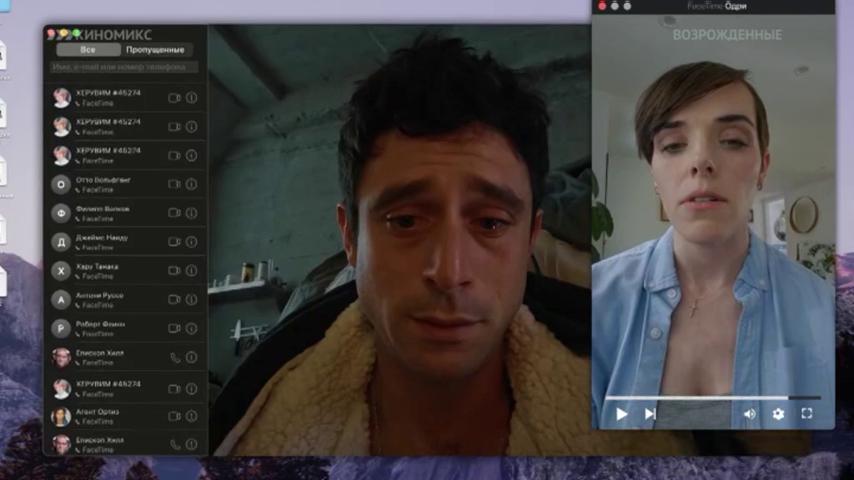The image size is (854, 480).
Task: Mute the video player volume
Action: point(749,414)
